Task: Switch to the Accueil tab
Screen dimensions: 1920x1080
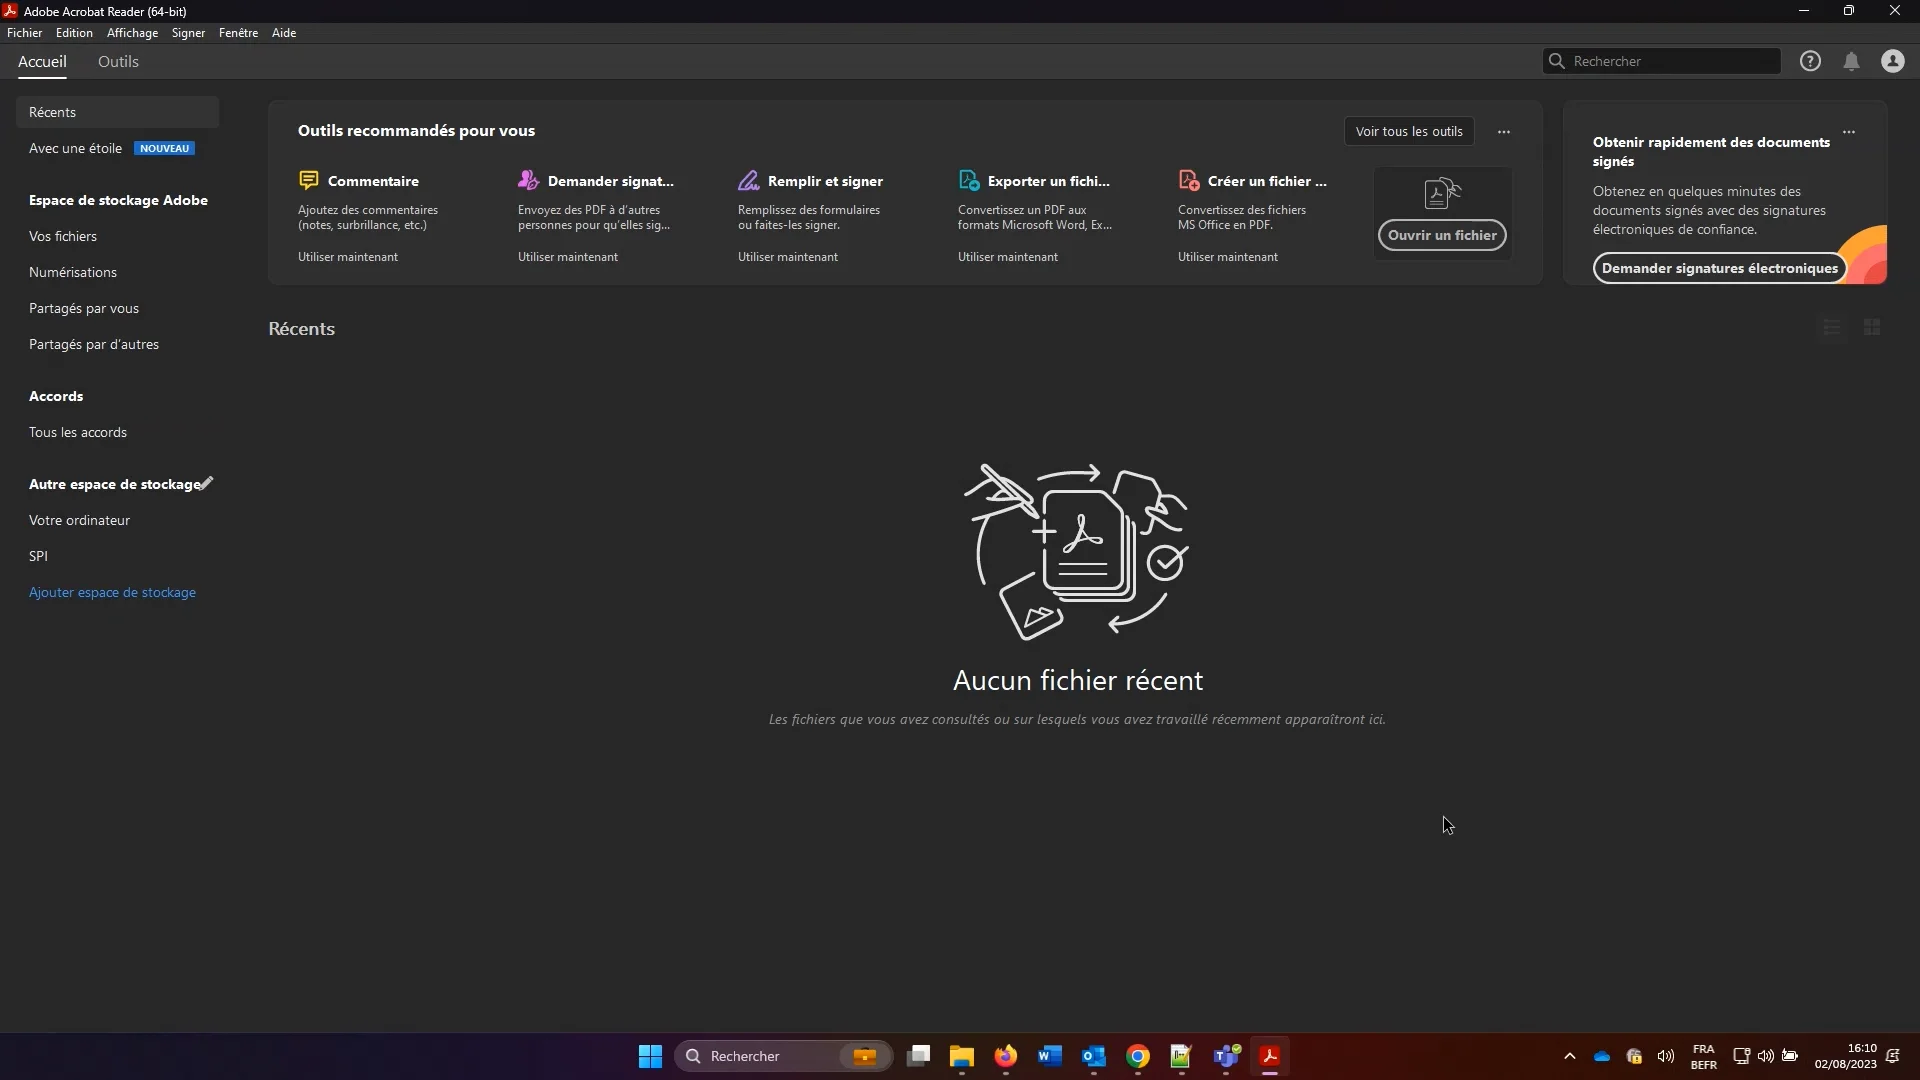Action: pyautogui.click(x=42, y=61)
